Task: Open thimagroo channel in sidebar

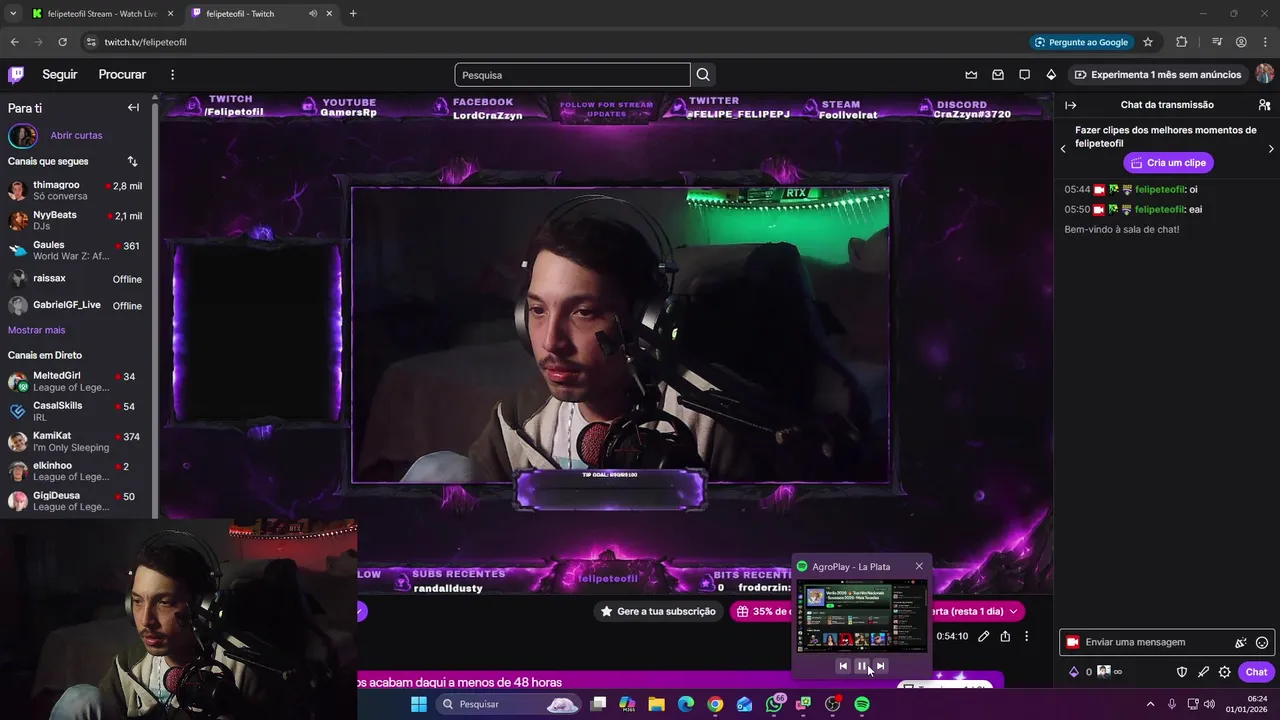Action: pos(76,190)
